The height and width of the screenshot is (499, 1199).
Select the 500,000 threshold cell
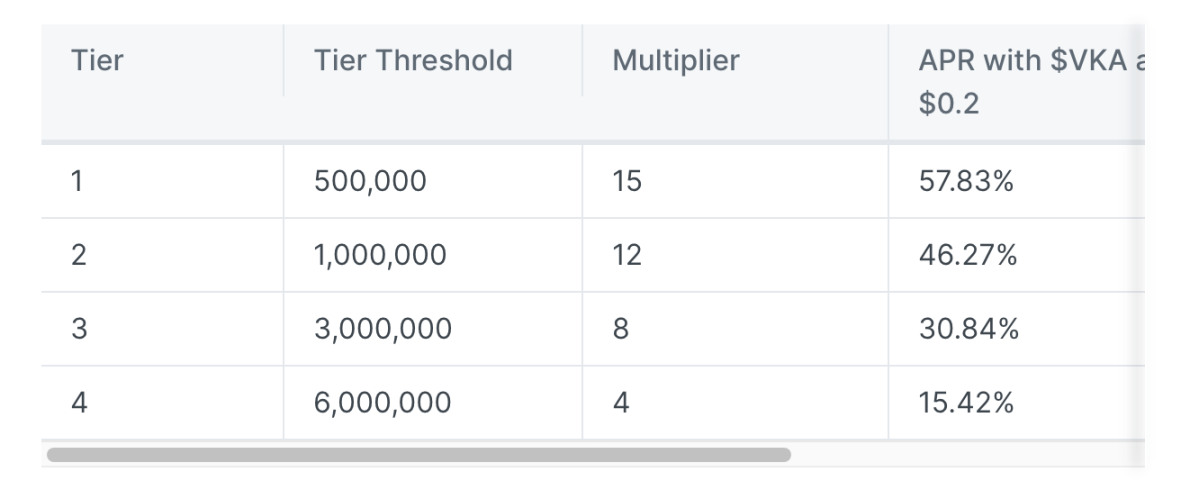(x=370, y=182)
